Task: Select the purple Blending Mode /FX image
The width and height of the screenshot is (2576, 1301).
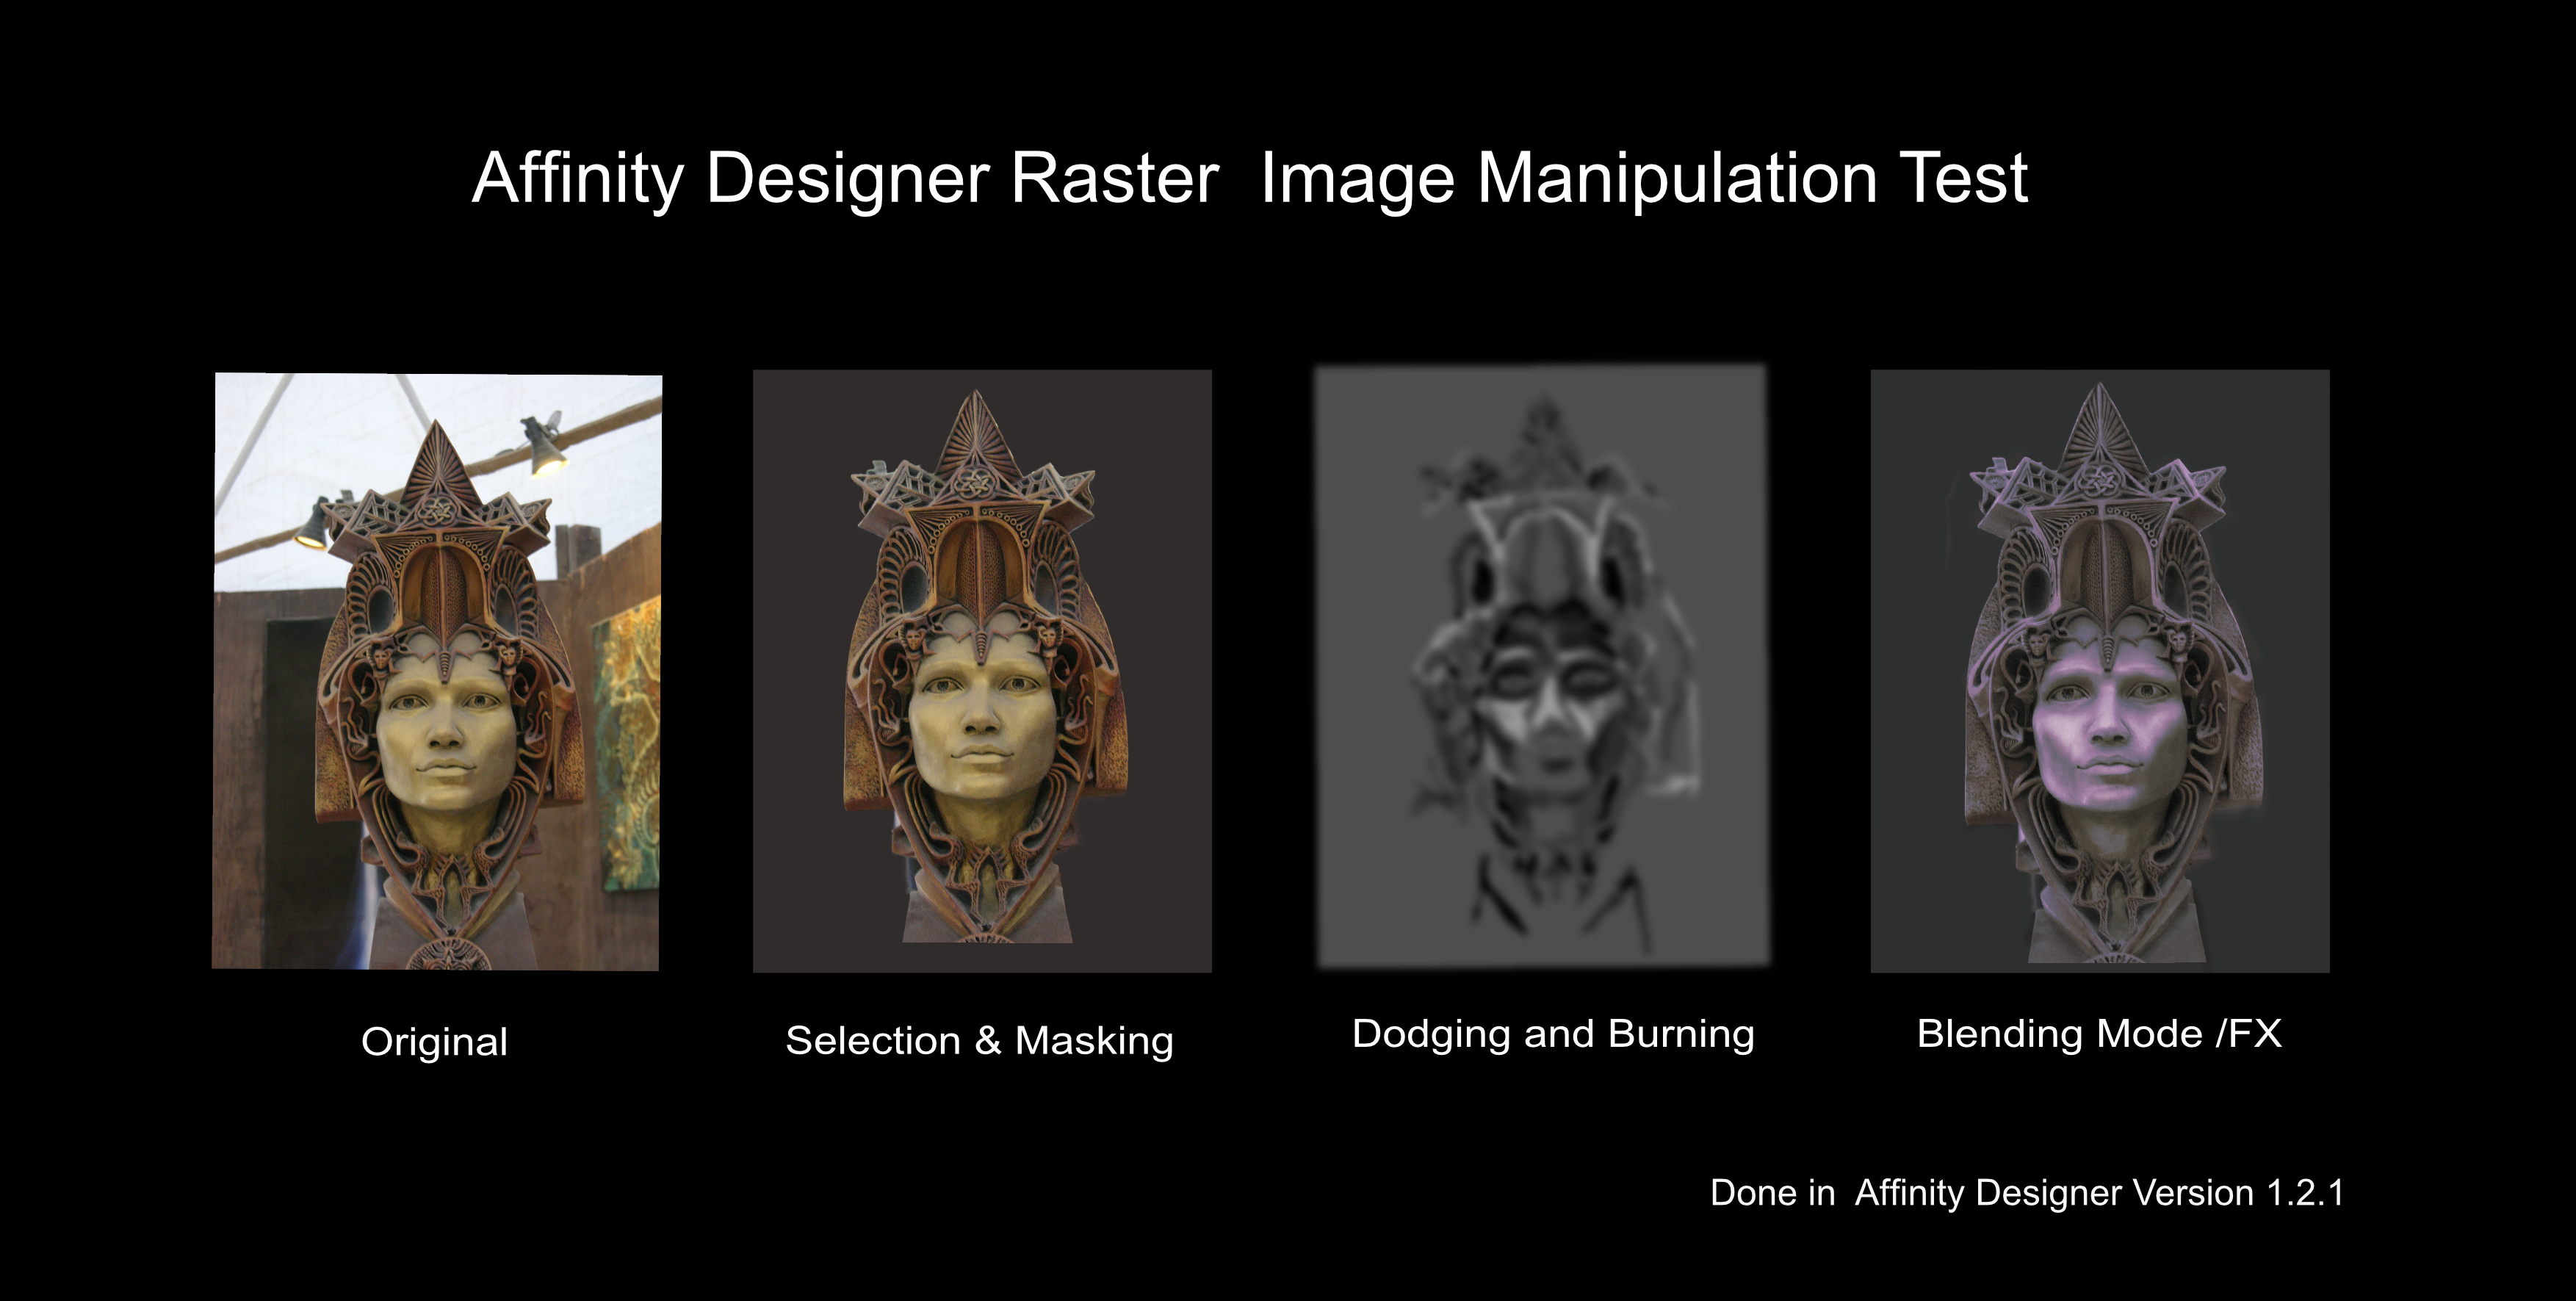Action: click(2099, 670)
